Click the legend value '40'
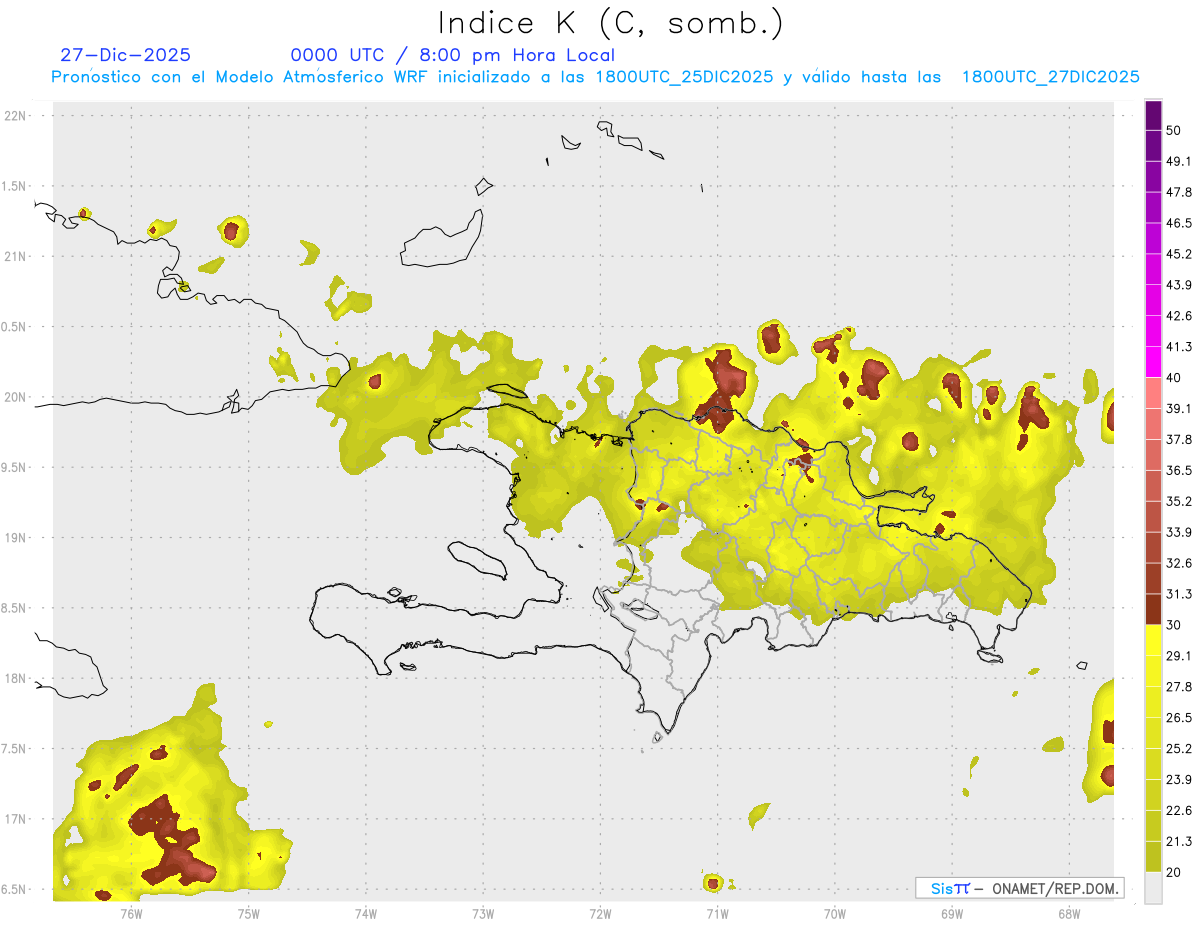Viewport: 1200px width, 927px height. 1174,377
